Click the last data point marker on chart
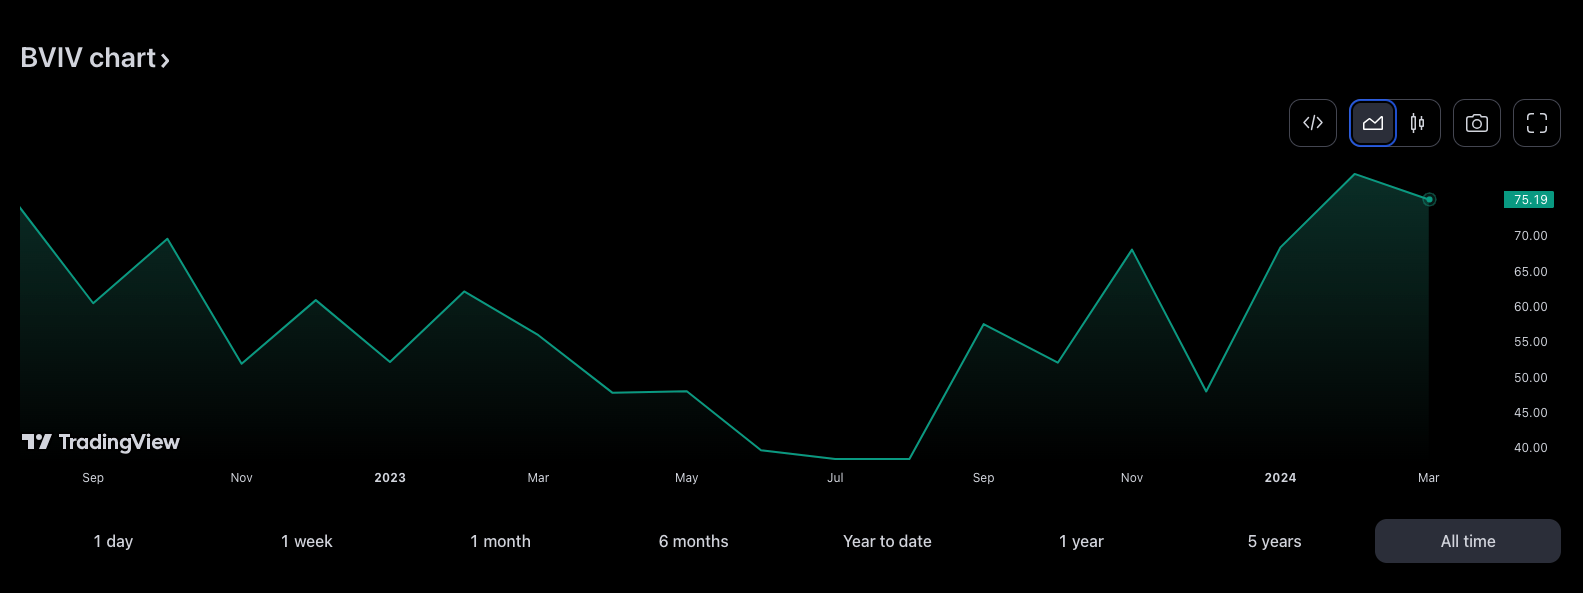Viewport: 1583px width, 593px height. (1429, 200)
